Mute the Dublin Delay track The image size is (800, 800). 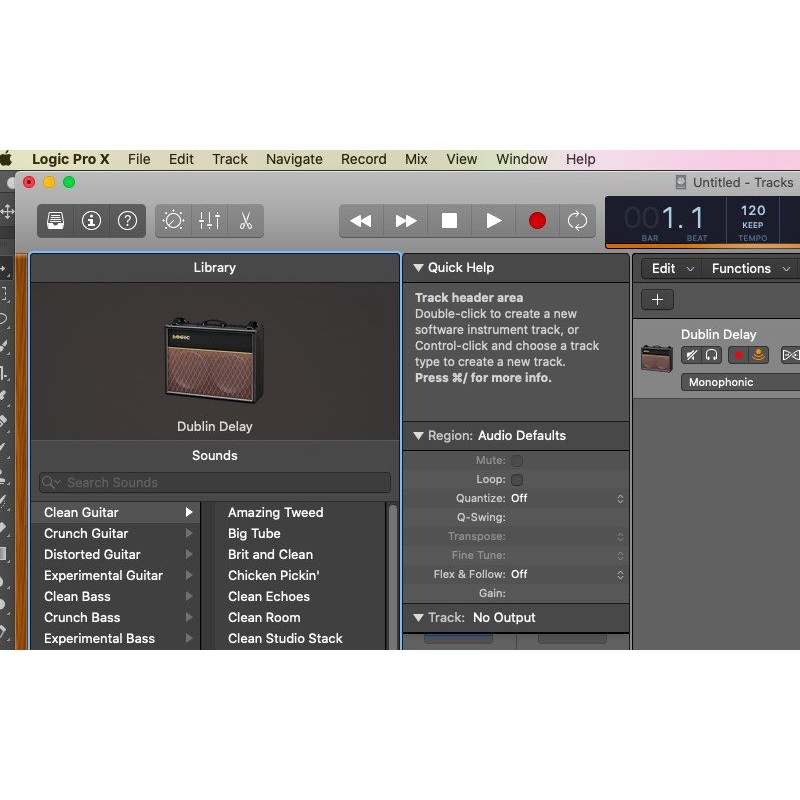(x=691, y=355)
